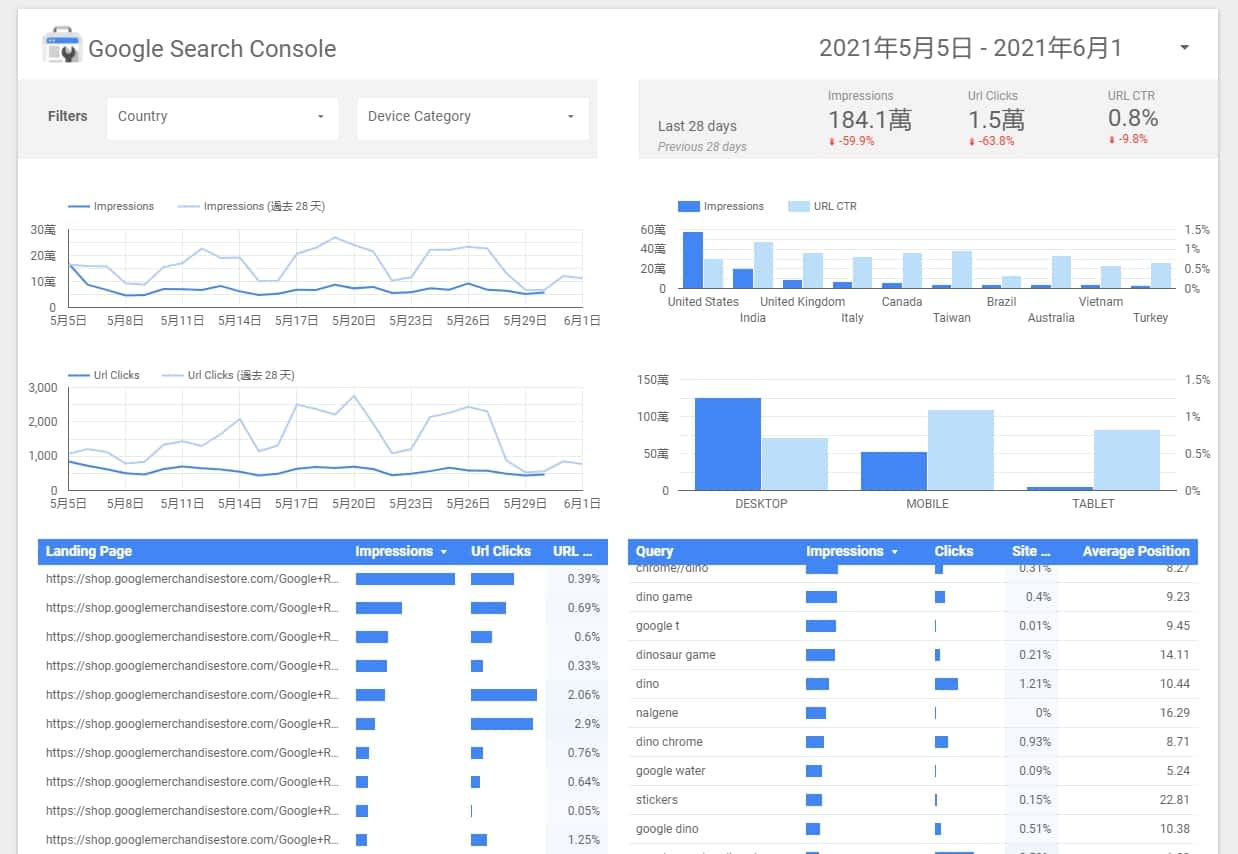Click the DESKTOP dark blue impressions bar
1238x854 pixels.
(x=728, y=444)
